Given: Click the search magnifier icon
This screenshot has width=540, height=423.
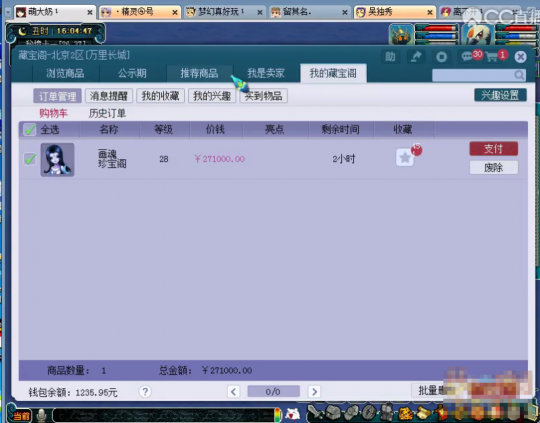Looking at the screenshot, I should pos(519,75).
